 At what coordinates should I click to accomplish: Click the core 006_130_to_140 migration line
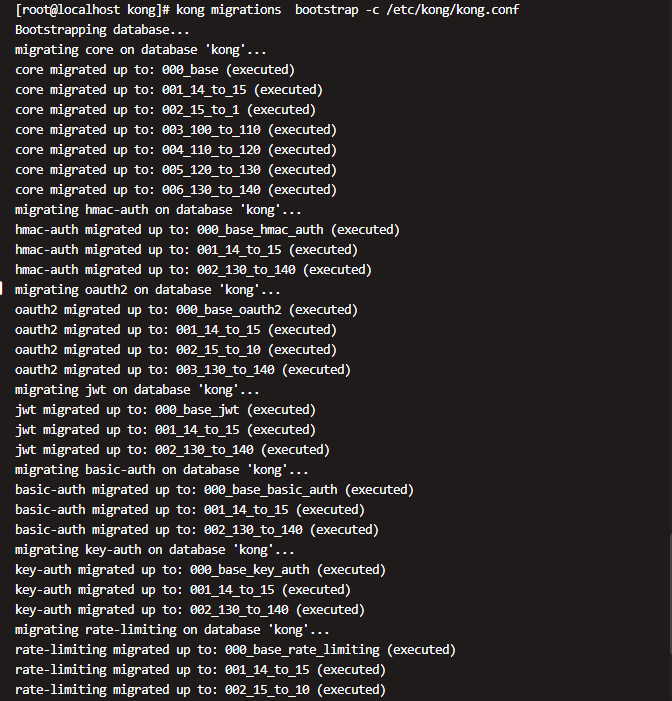(176, 190)
